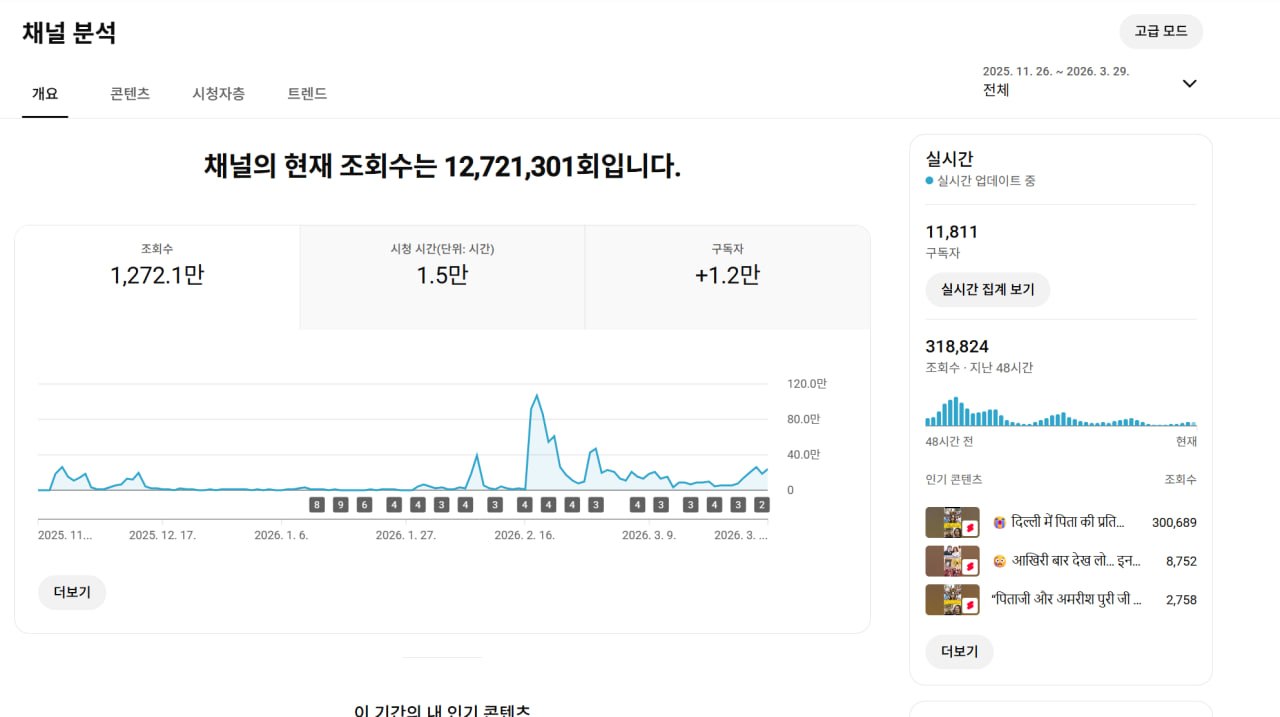Click the 실시간 집계 보기 button
This screenshot has height=717, width=1280.
[987, 290]
